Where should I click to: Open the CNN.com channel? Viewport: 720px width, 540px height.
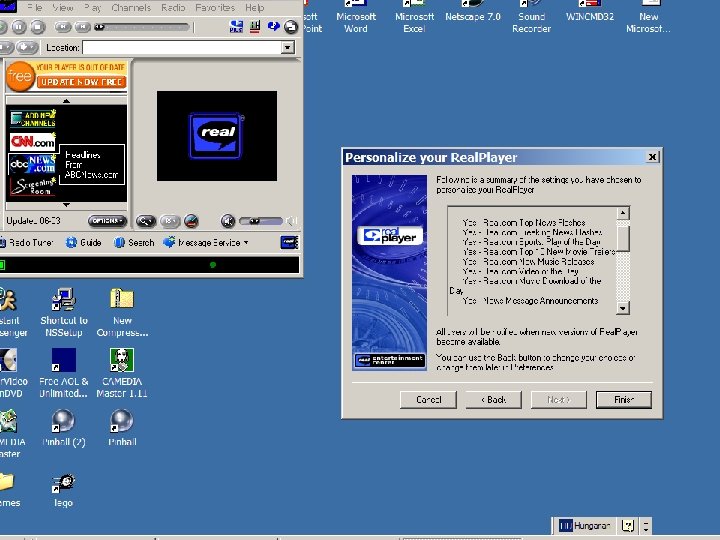tap(33, 142)
